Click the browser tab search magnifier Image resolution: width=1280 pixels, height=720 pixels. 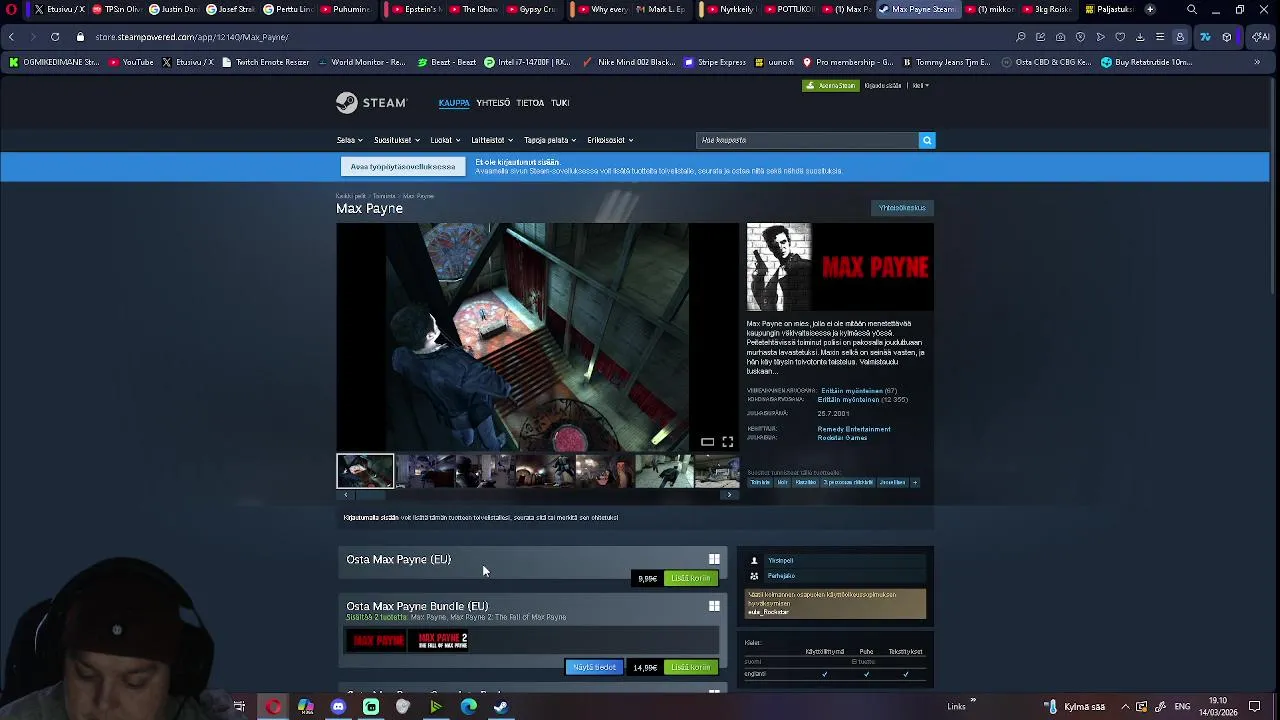pos(1192,9)
